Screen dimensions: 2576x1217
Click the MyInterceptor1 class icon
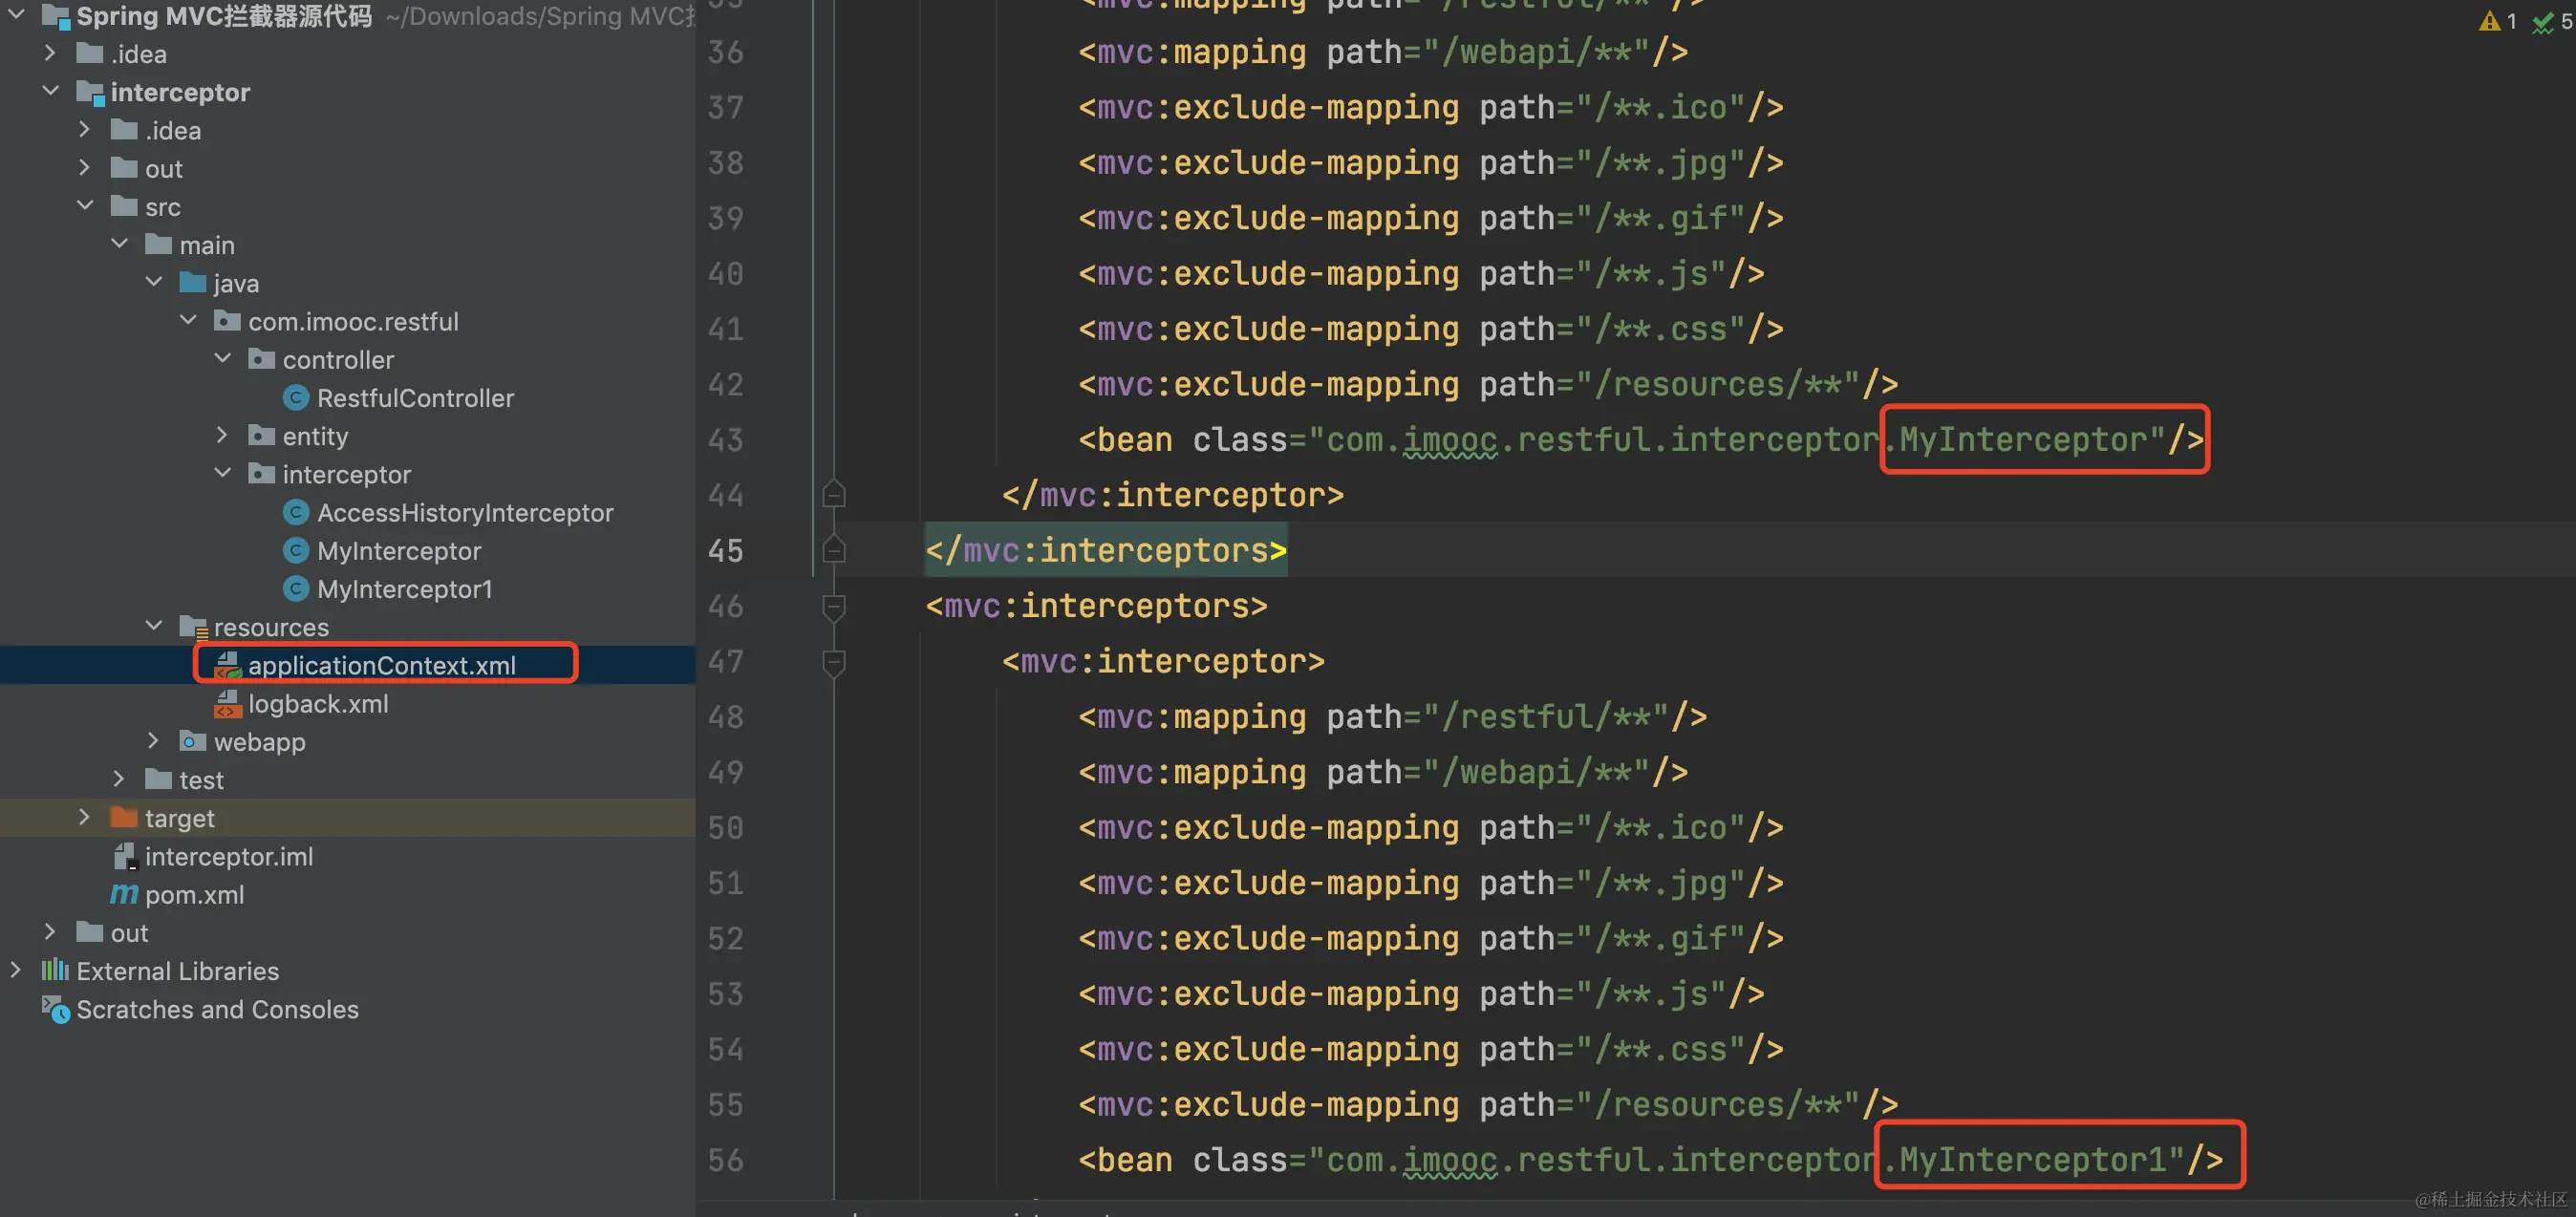coord(295,589)
